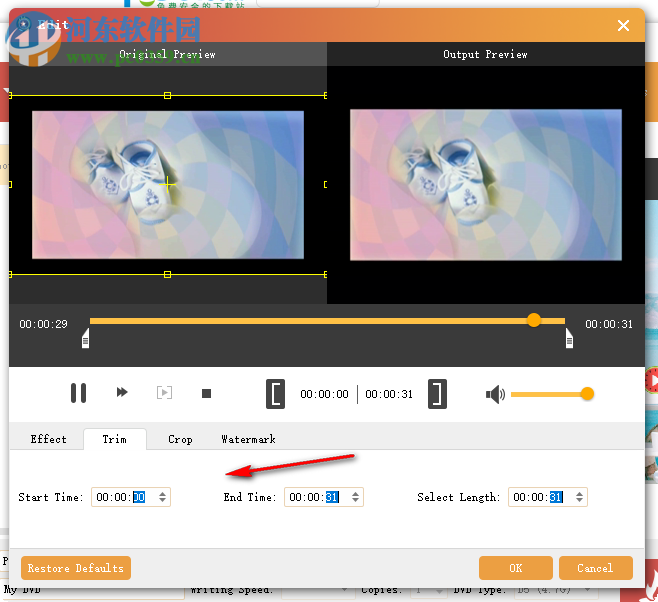Click the Cancel button
Image resolution: width=658 pixels, height=602 pixels.
click(x=595, y=568)
